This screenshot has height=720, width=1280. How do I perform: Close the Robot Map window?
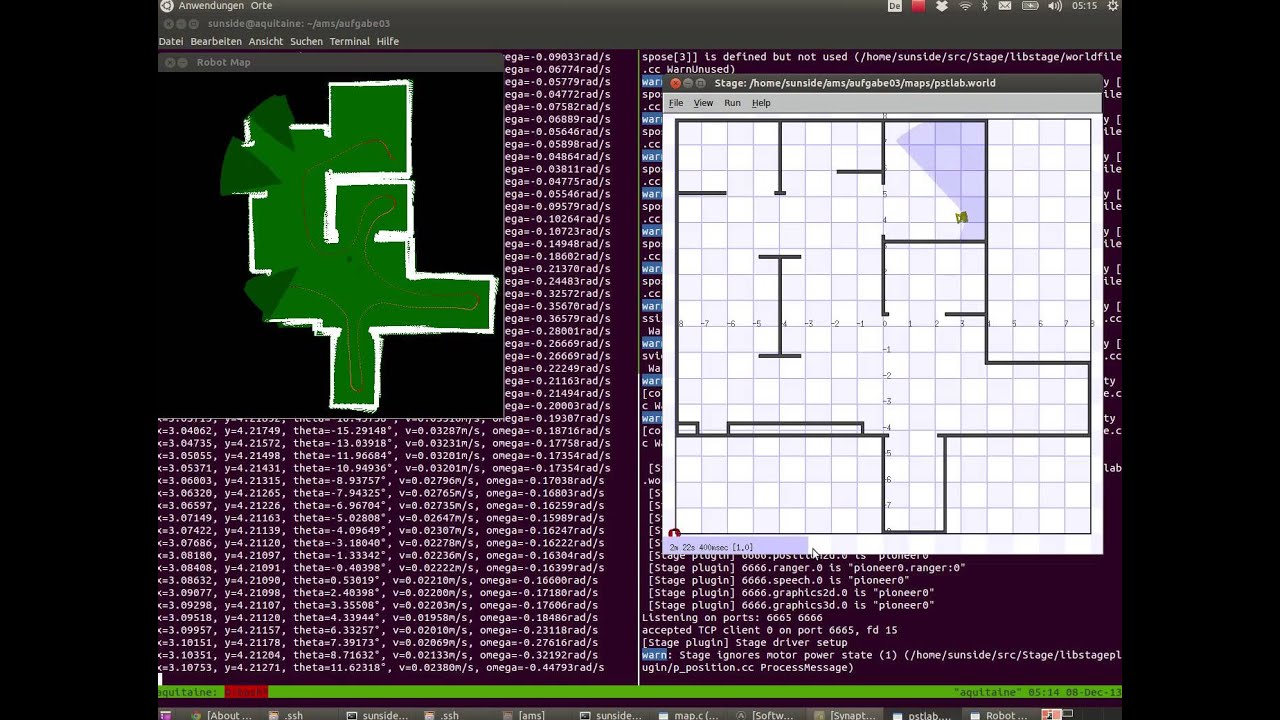pos(169,62)
